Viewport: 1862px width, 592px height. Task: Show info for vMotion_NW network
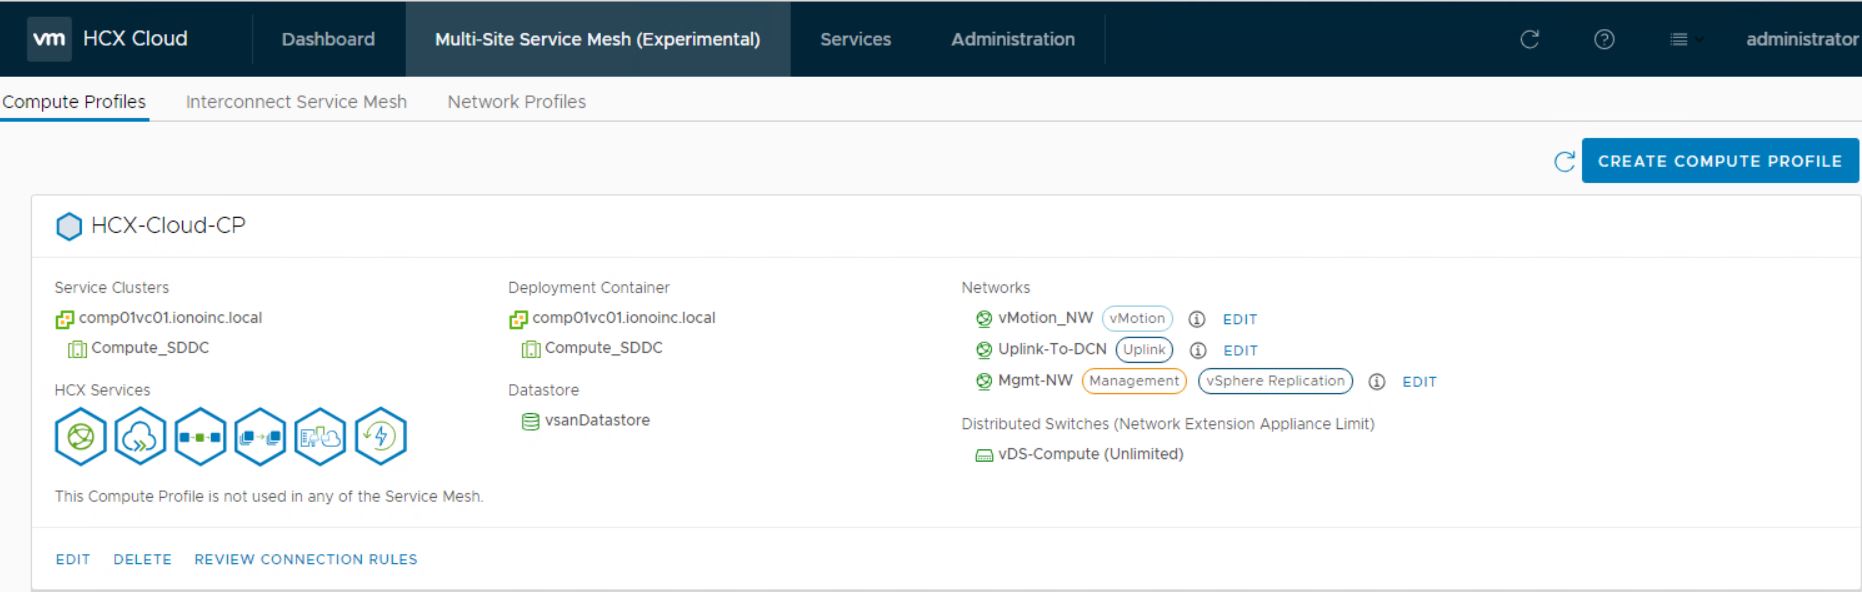click(x=1196, y=319)
